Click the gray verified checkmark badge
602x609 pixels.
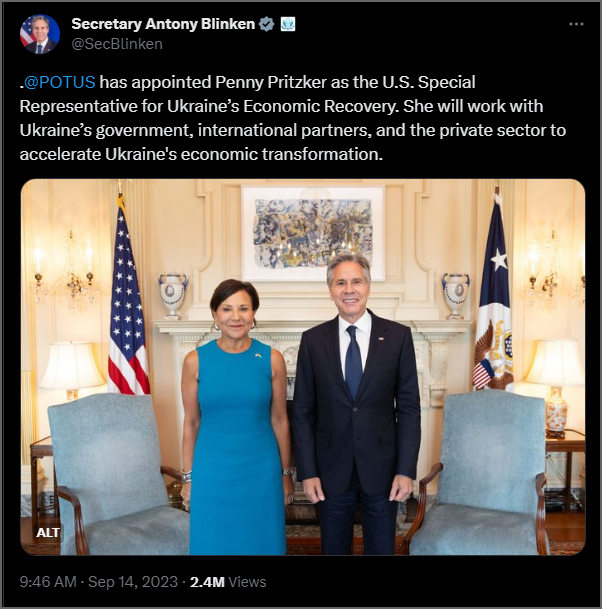[x=266, y=24]
